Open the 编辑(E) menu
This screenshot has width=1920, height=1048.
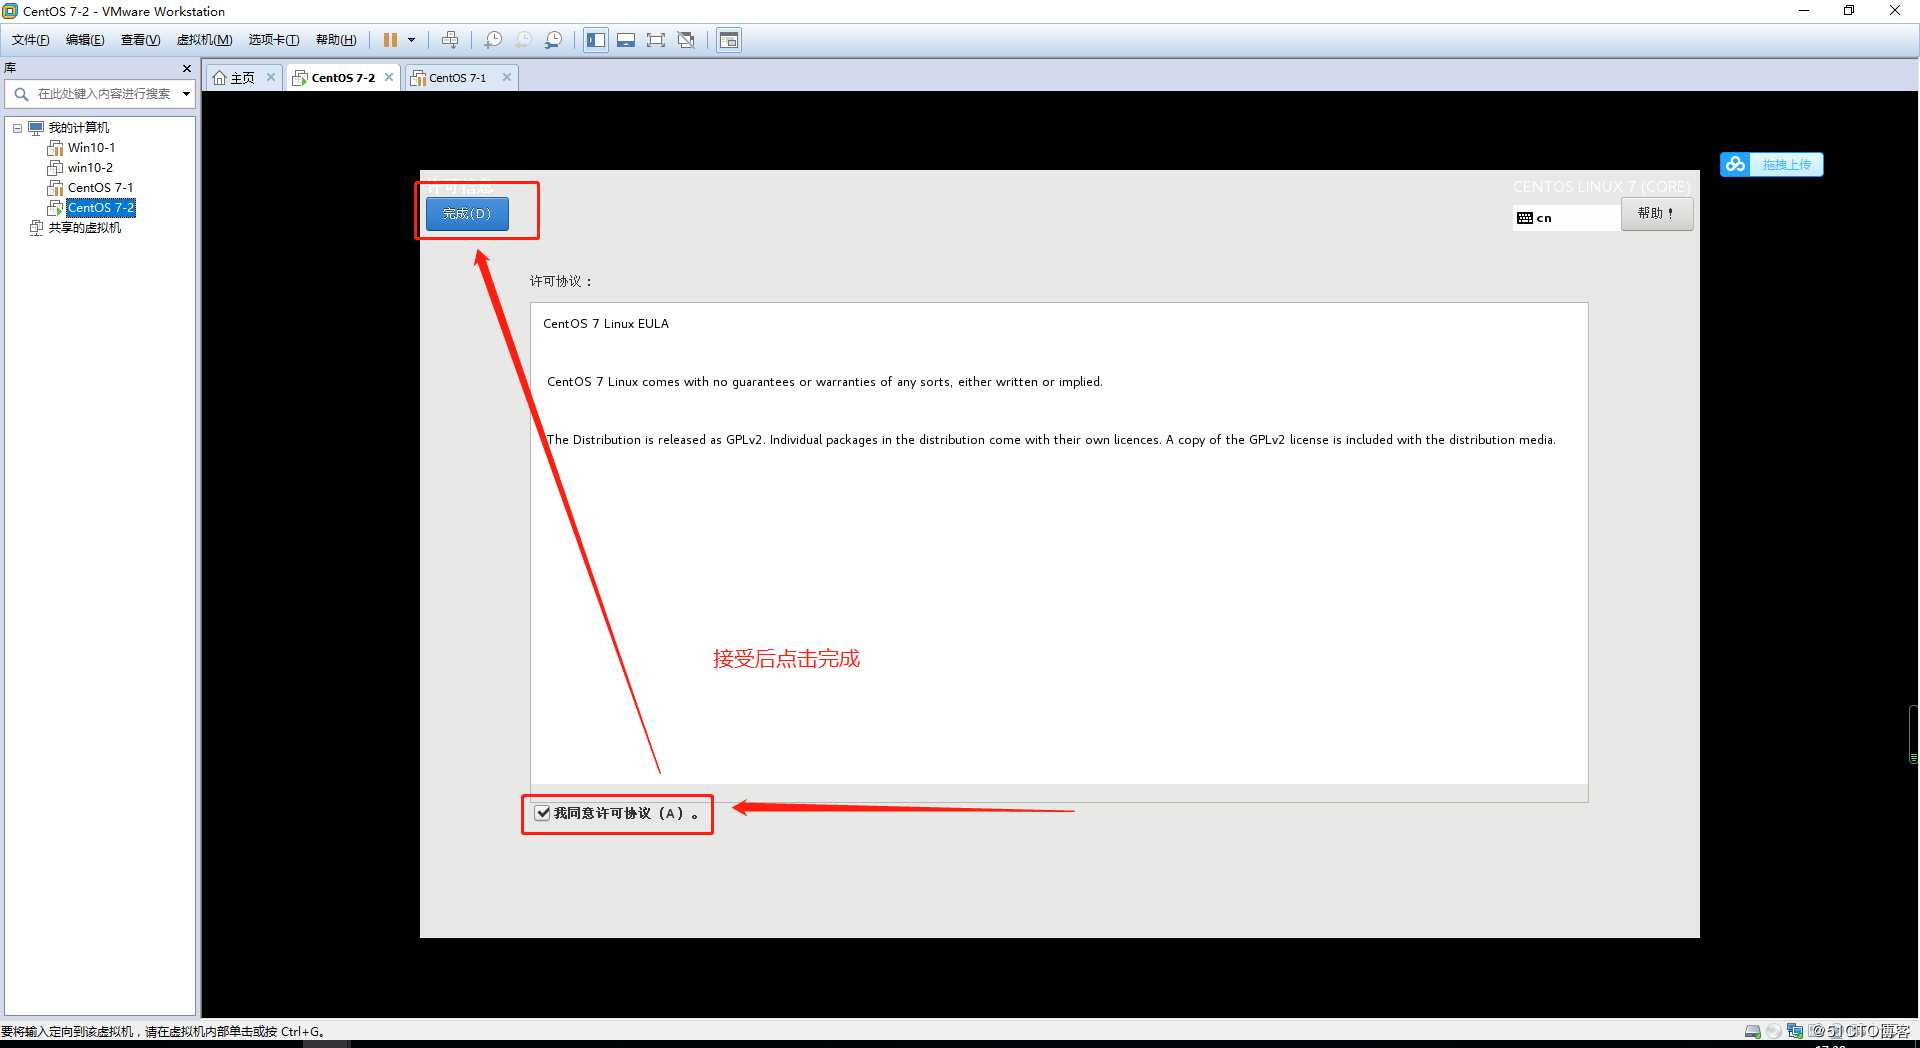85,40
